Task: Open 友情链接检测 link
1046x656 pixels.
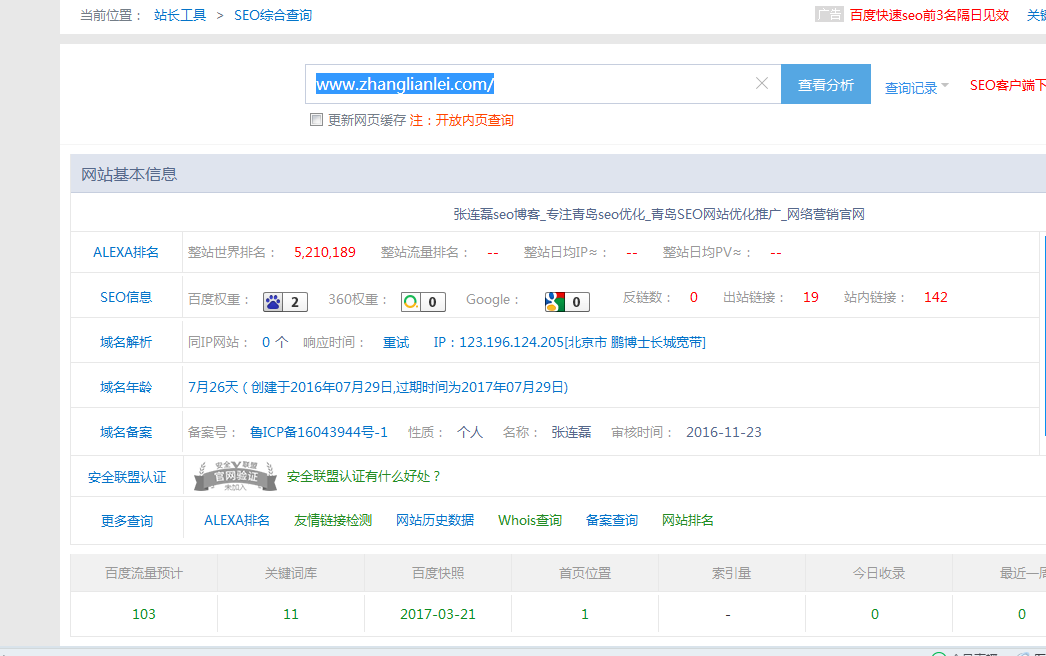Action: (x=333, y=521)
